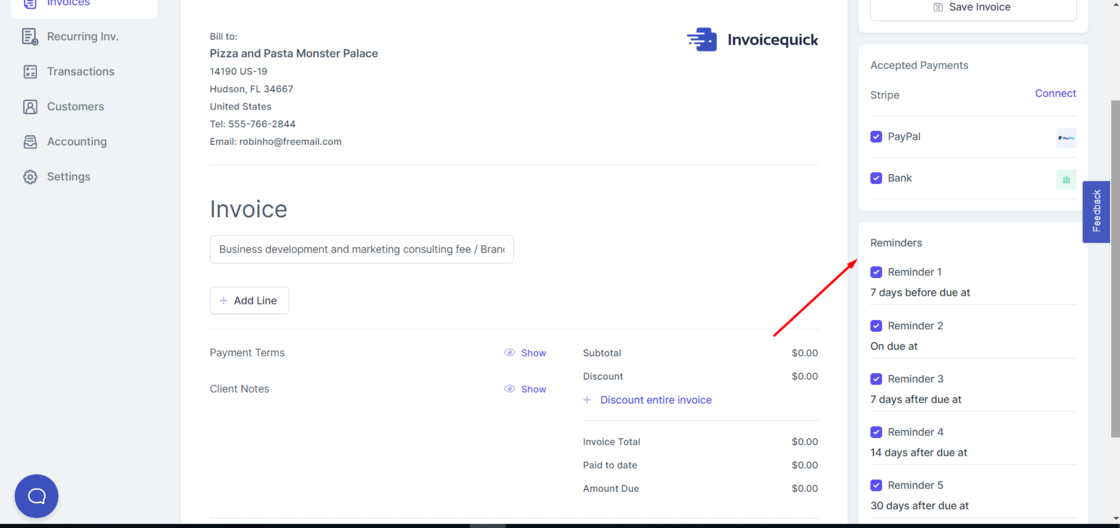
Task: Click the green Bank icon
Action: [x=1066, y=180]
